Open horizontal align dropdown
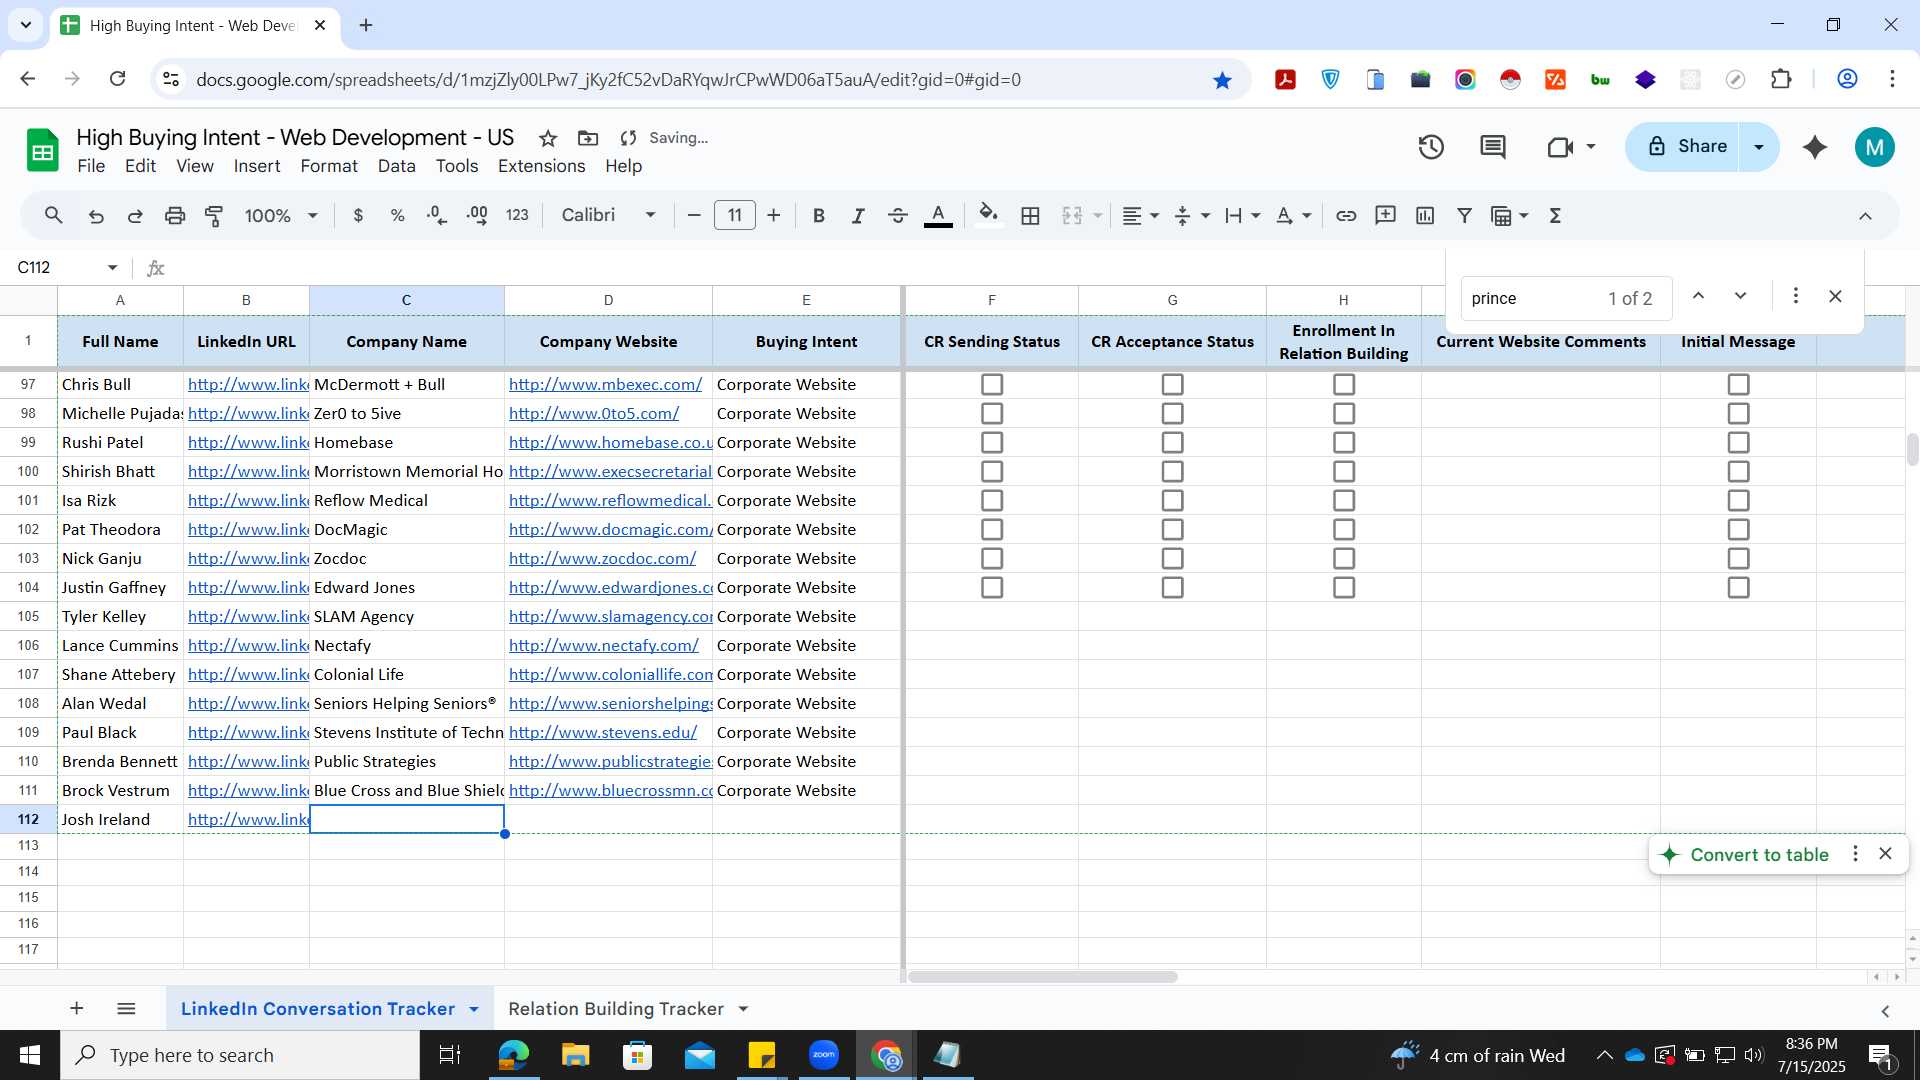 1140,216
